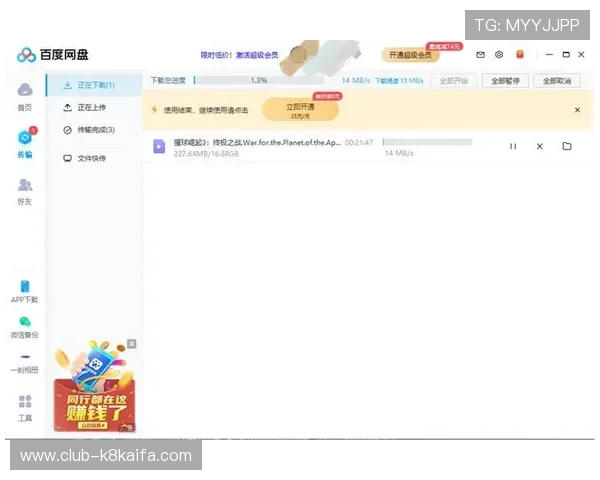Open the 传输 transfer section
The image size is (600, 480).
tap(25, 143)
